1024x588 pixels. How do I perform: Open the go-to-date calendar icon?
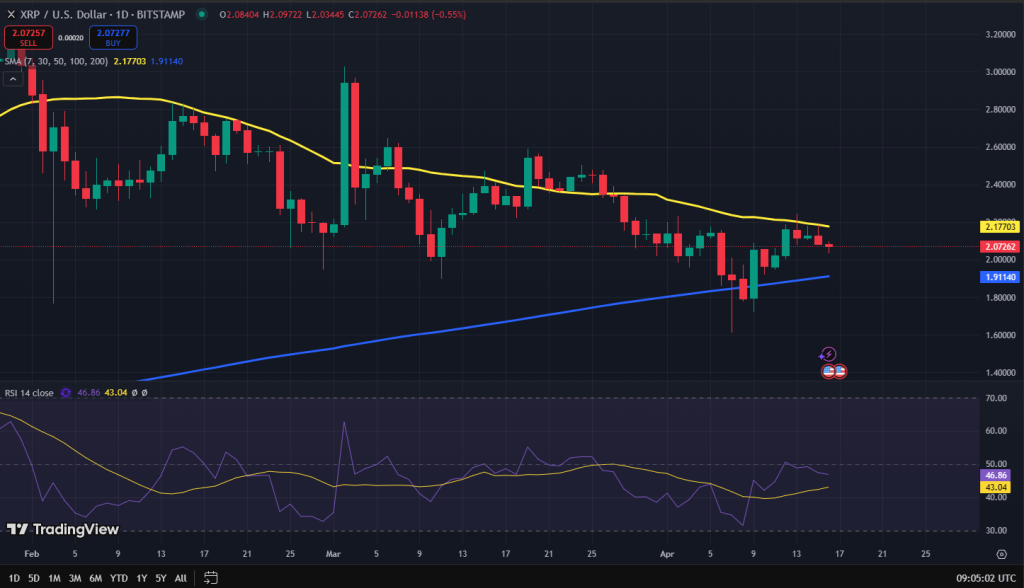click(210, 578)
